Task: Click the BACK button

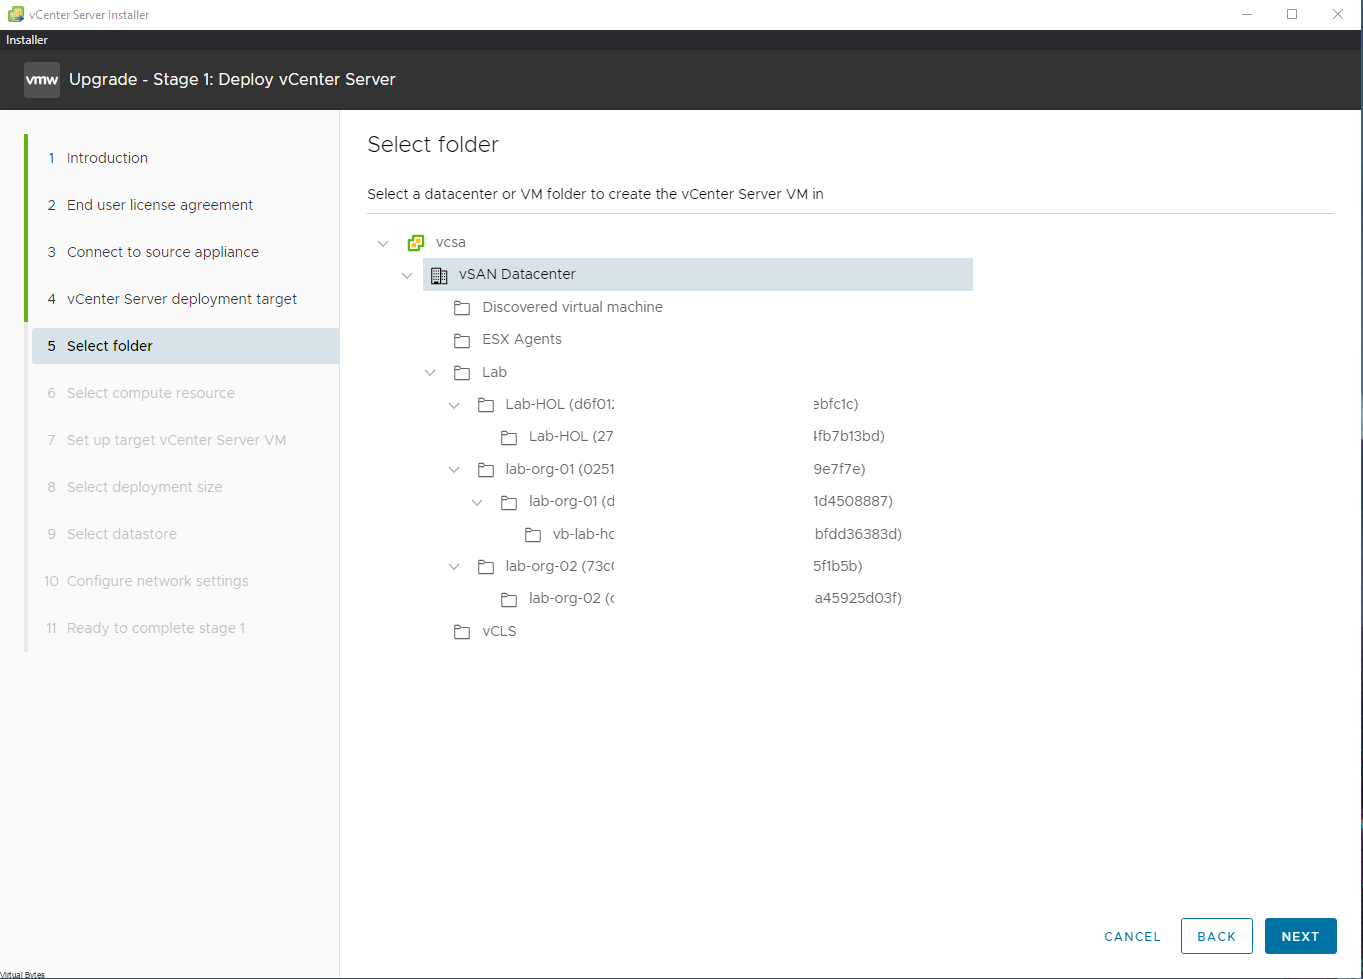Action: 1216,936
